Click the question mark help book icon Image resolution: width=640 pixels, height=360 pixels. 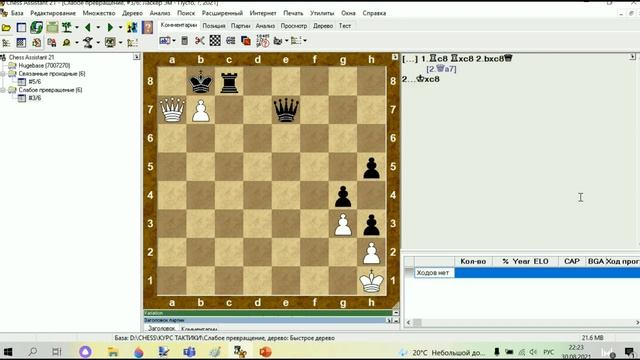tap(147, 27)
